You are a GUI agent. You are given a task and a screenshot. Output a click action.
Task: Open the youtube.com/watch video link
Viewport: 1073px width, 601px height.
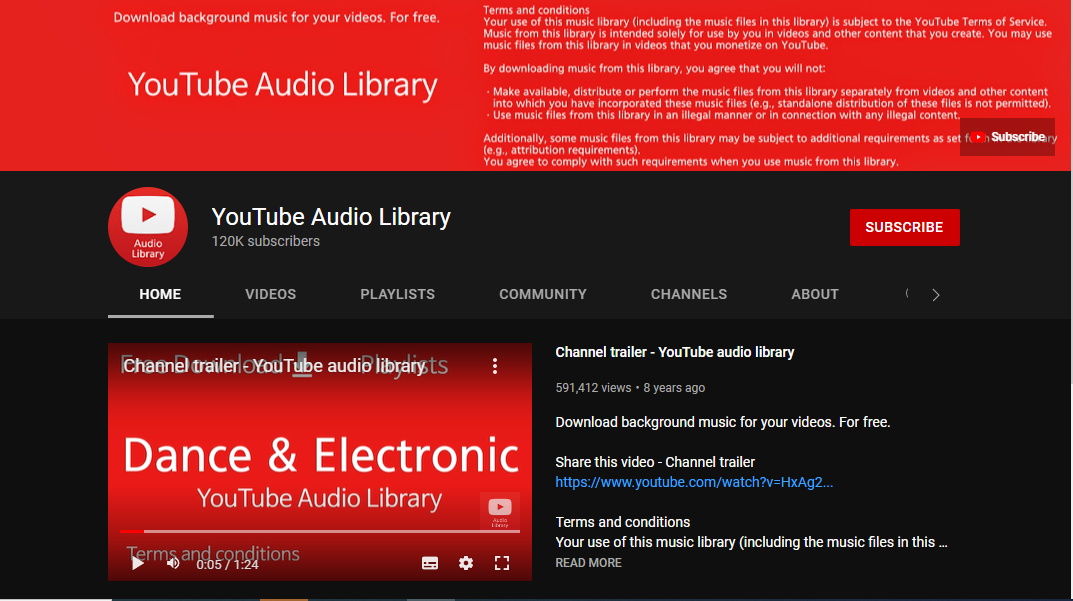(x=694, y=482)
